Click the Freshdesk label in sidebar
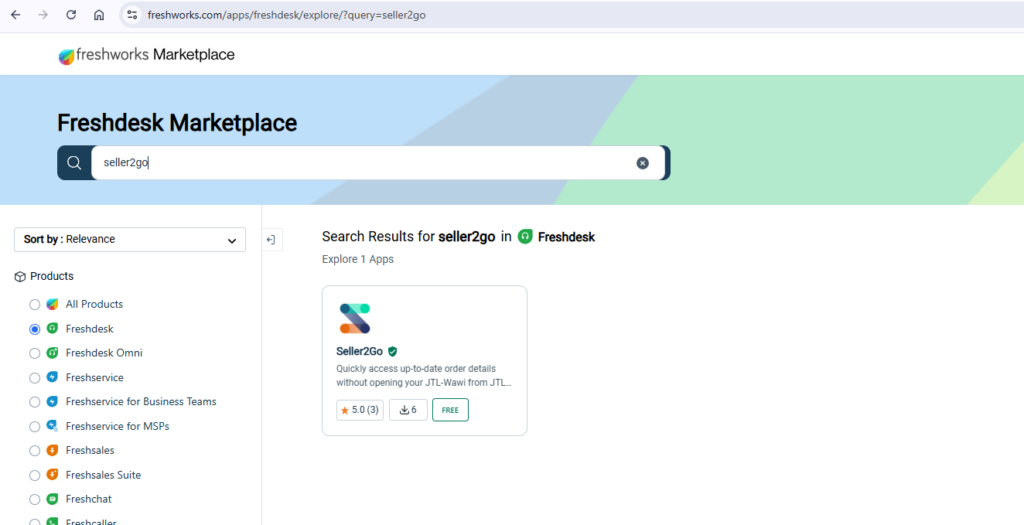The height and width of the screenshot is (525, 1024). (x=89, y=328)
